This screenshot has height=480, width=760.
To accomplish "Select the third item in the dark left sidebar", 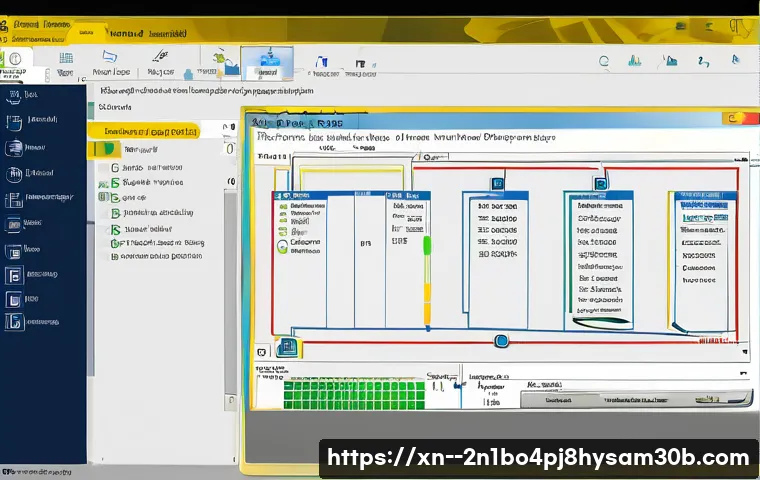I will coord(14,148).
